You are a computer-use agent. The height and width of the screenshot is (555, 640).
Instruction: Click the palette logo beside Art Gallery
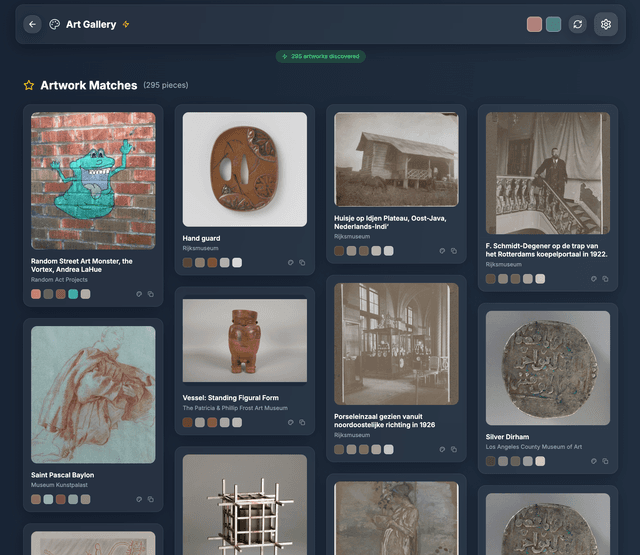[54, 24]
